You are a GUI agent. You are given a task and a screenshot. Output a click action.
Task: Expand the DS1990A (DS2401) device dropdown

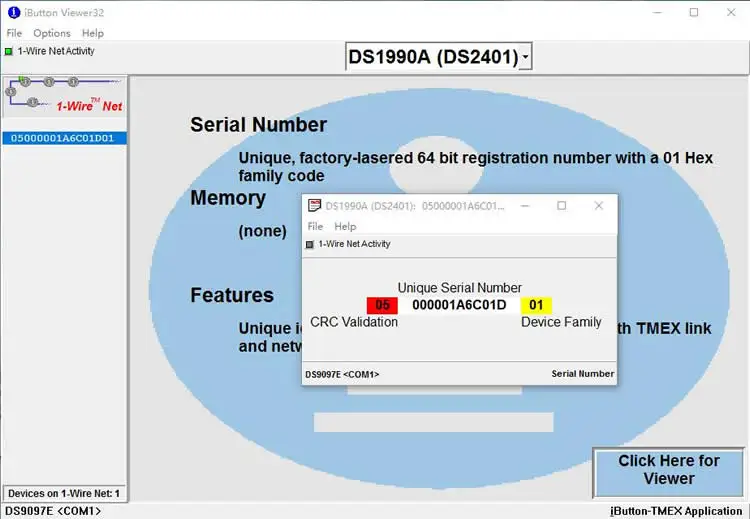(x=525, y=57)
